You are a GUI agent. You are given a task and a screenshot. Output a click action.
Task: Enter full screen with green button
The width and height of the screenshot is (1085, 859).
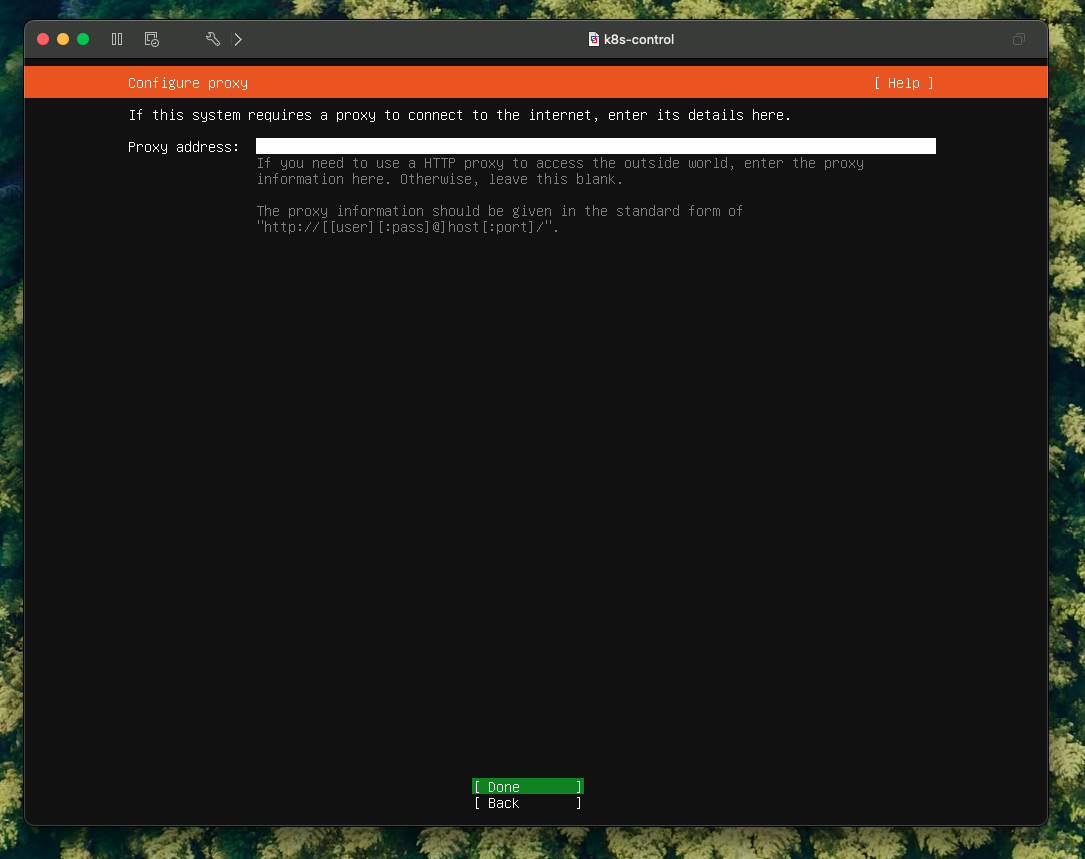[x=83, y=39]
